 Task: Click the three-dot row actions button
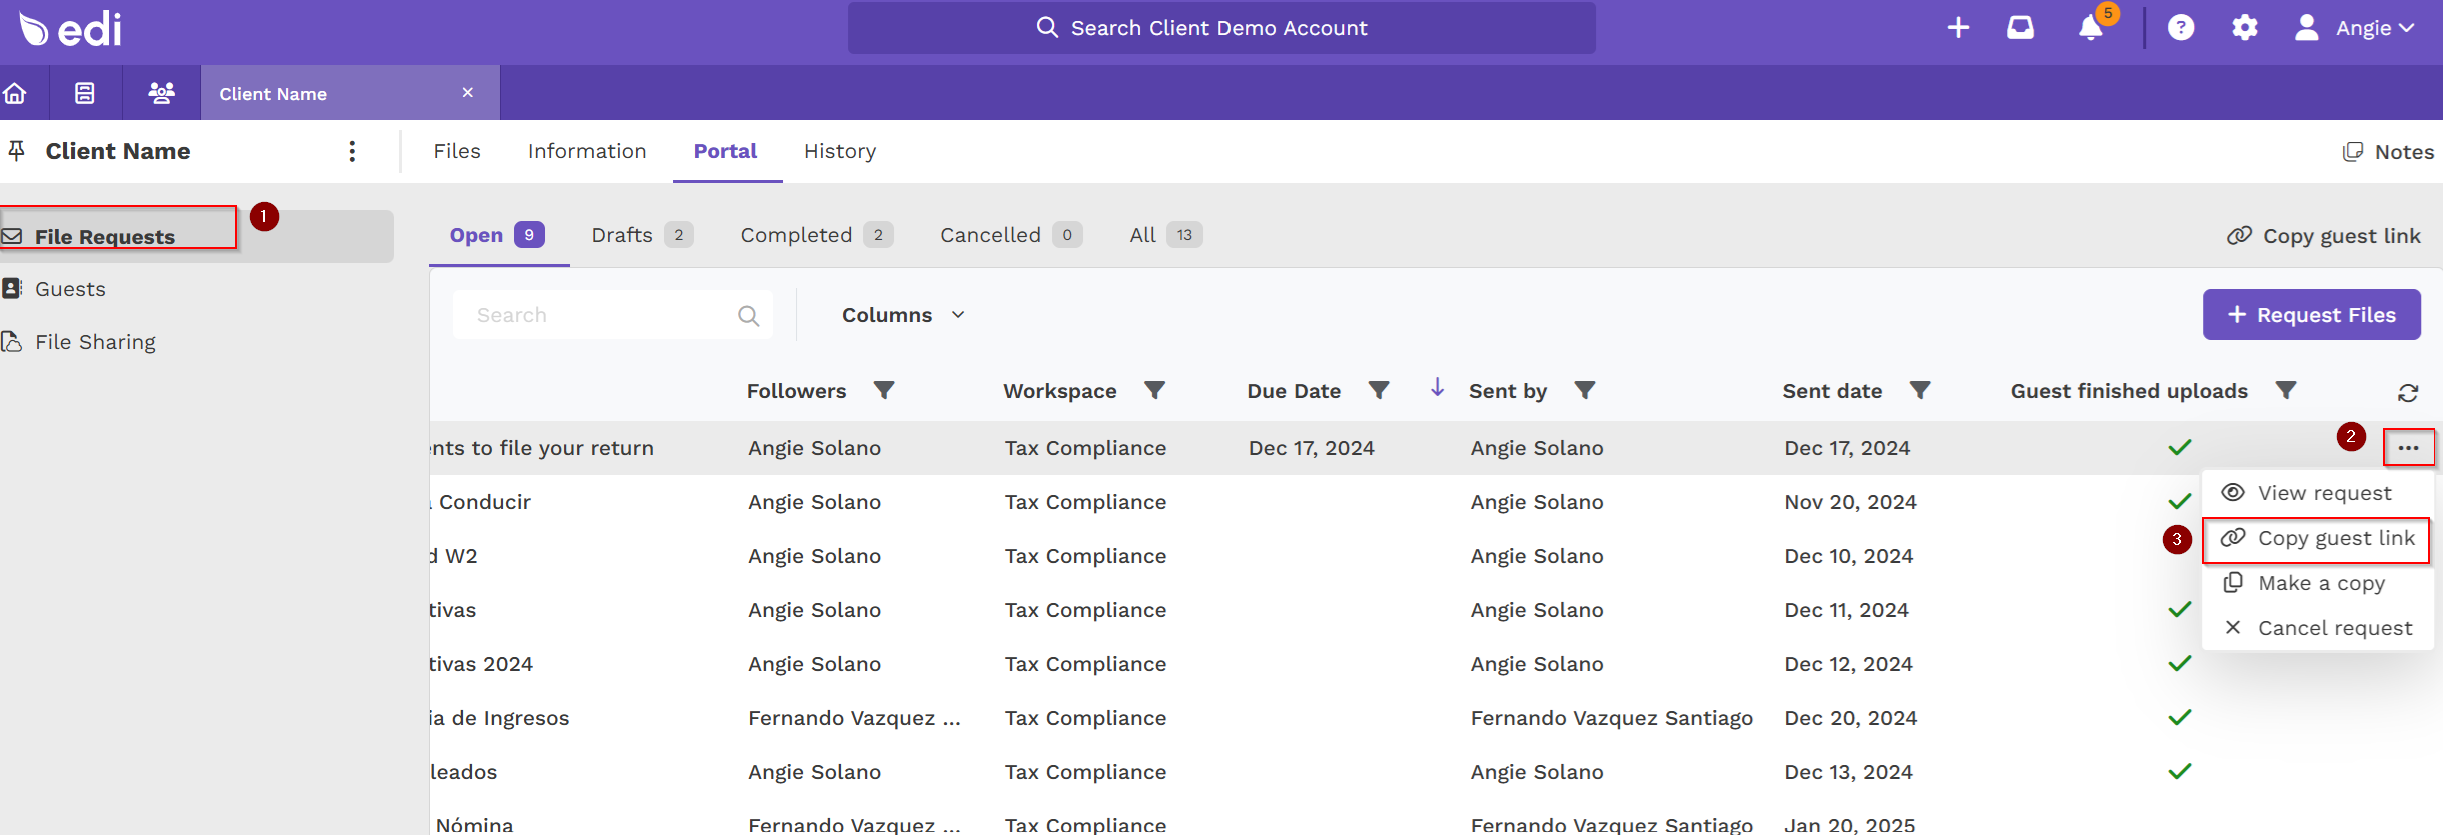tap(2408, 448)
